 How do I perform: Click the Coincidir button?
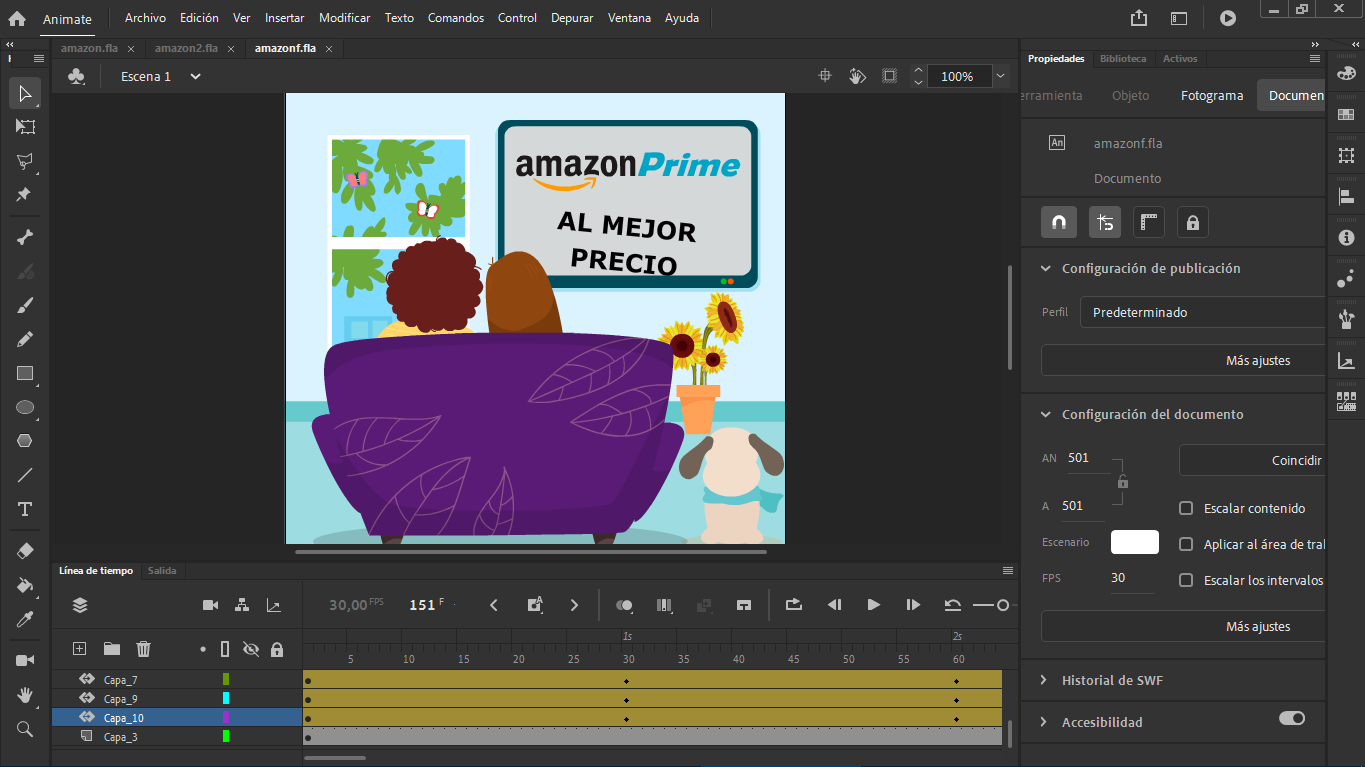point(1252,461)
